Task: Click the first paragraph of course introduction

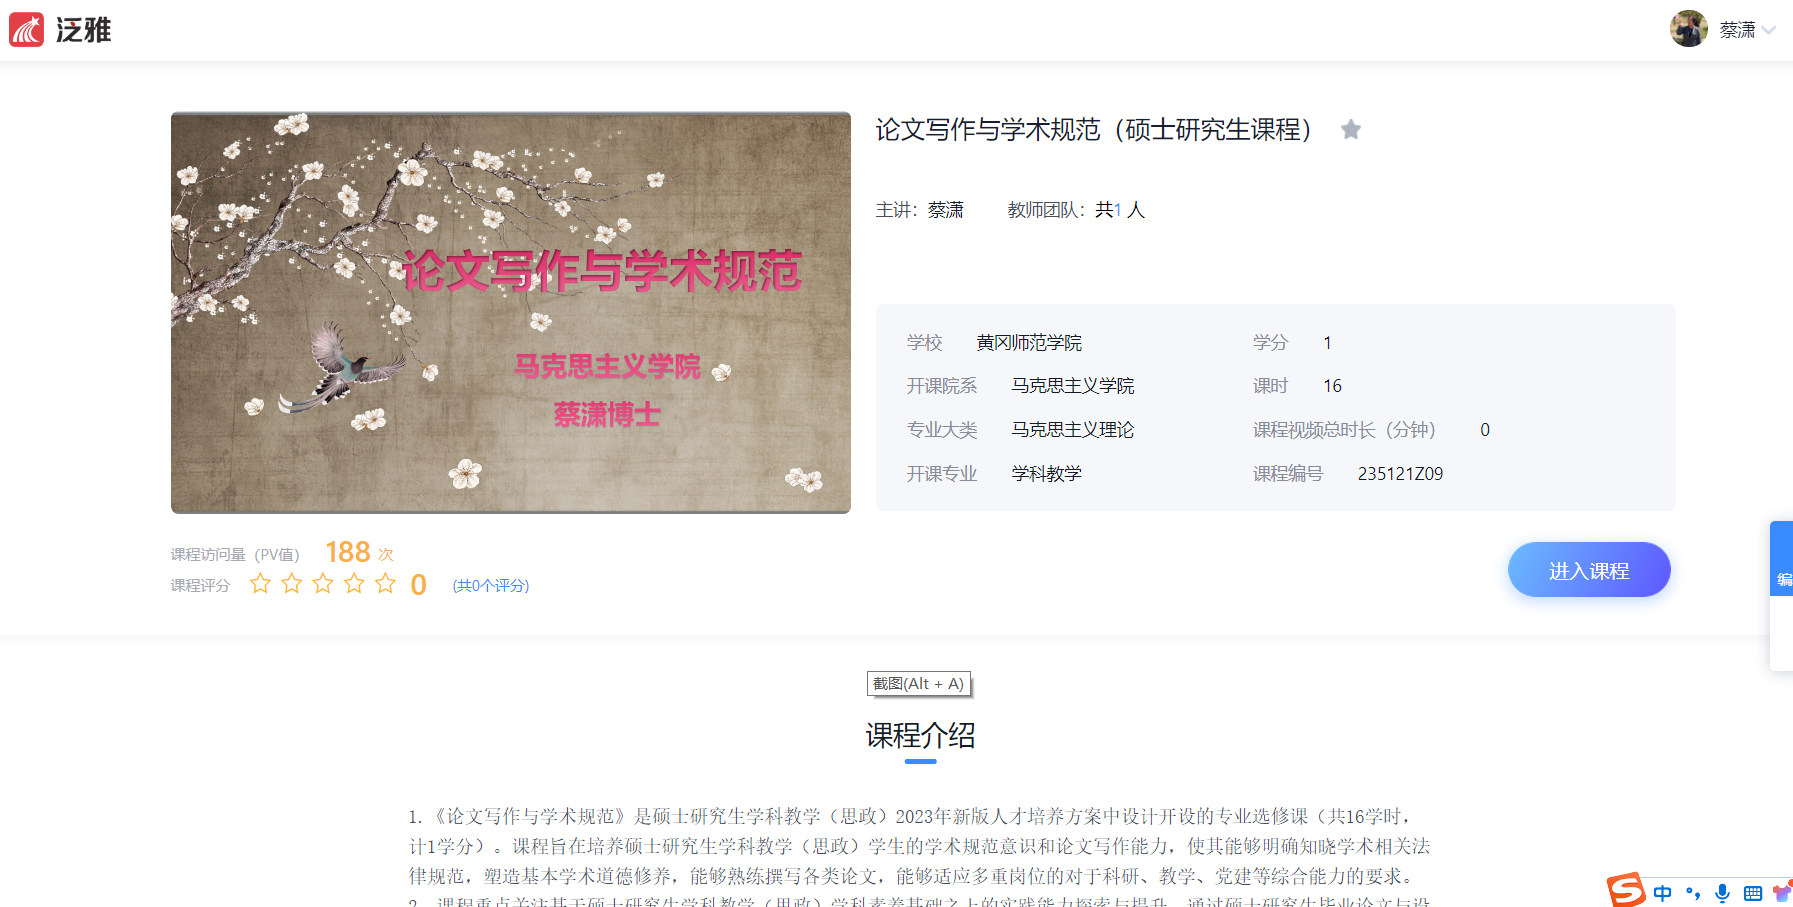Action: point(919,847)
